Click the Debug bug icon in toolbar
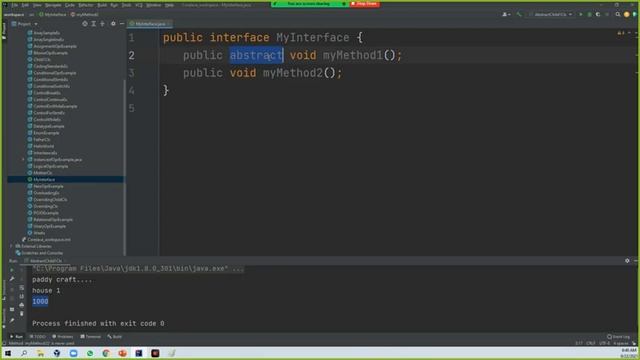The image size is (640, 360). [x=589, y=14]
